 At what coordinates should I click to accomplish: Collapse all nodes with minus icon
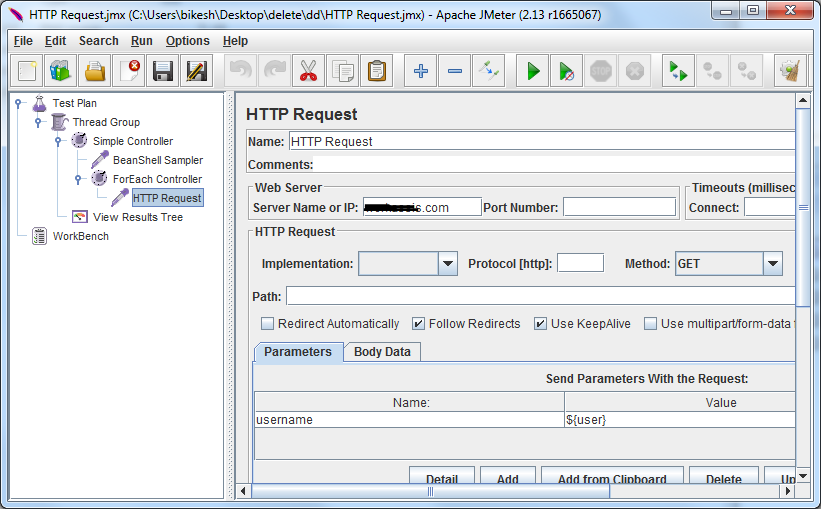(454, 71)
